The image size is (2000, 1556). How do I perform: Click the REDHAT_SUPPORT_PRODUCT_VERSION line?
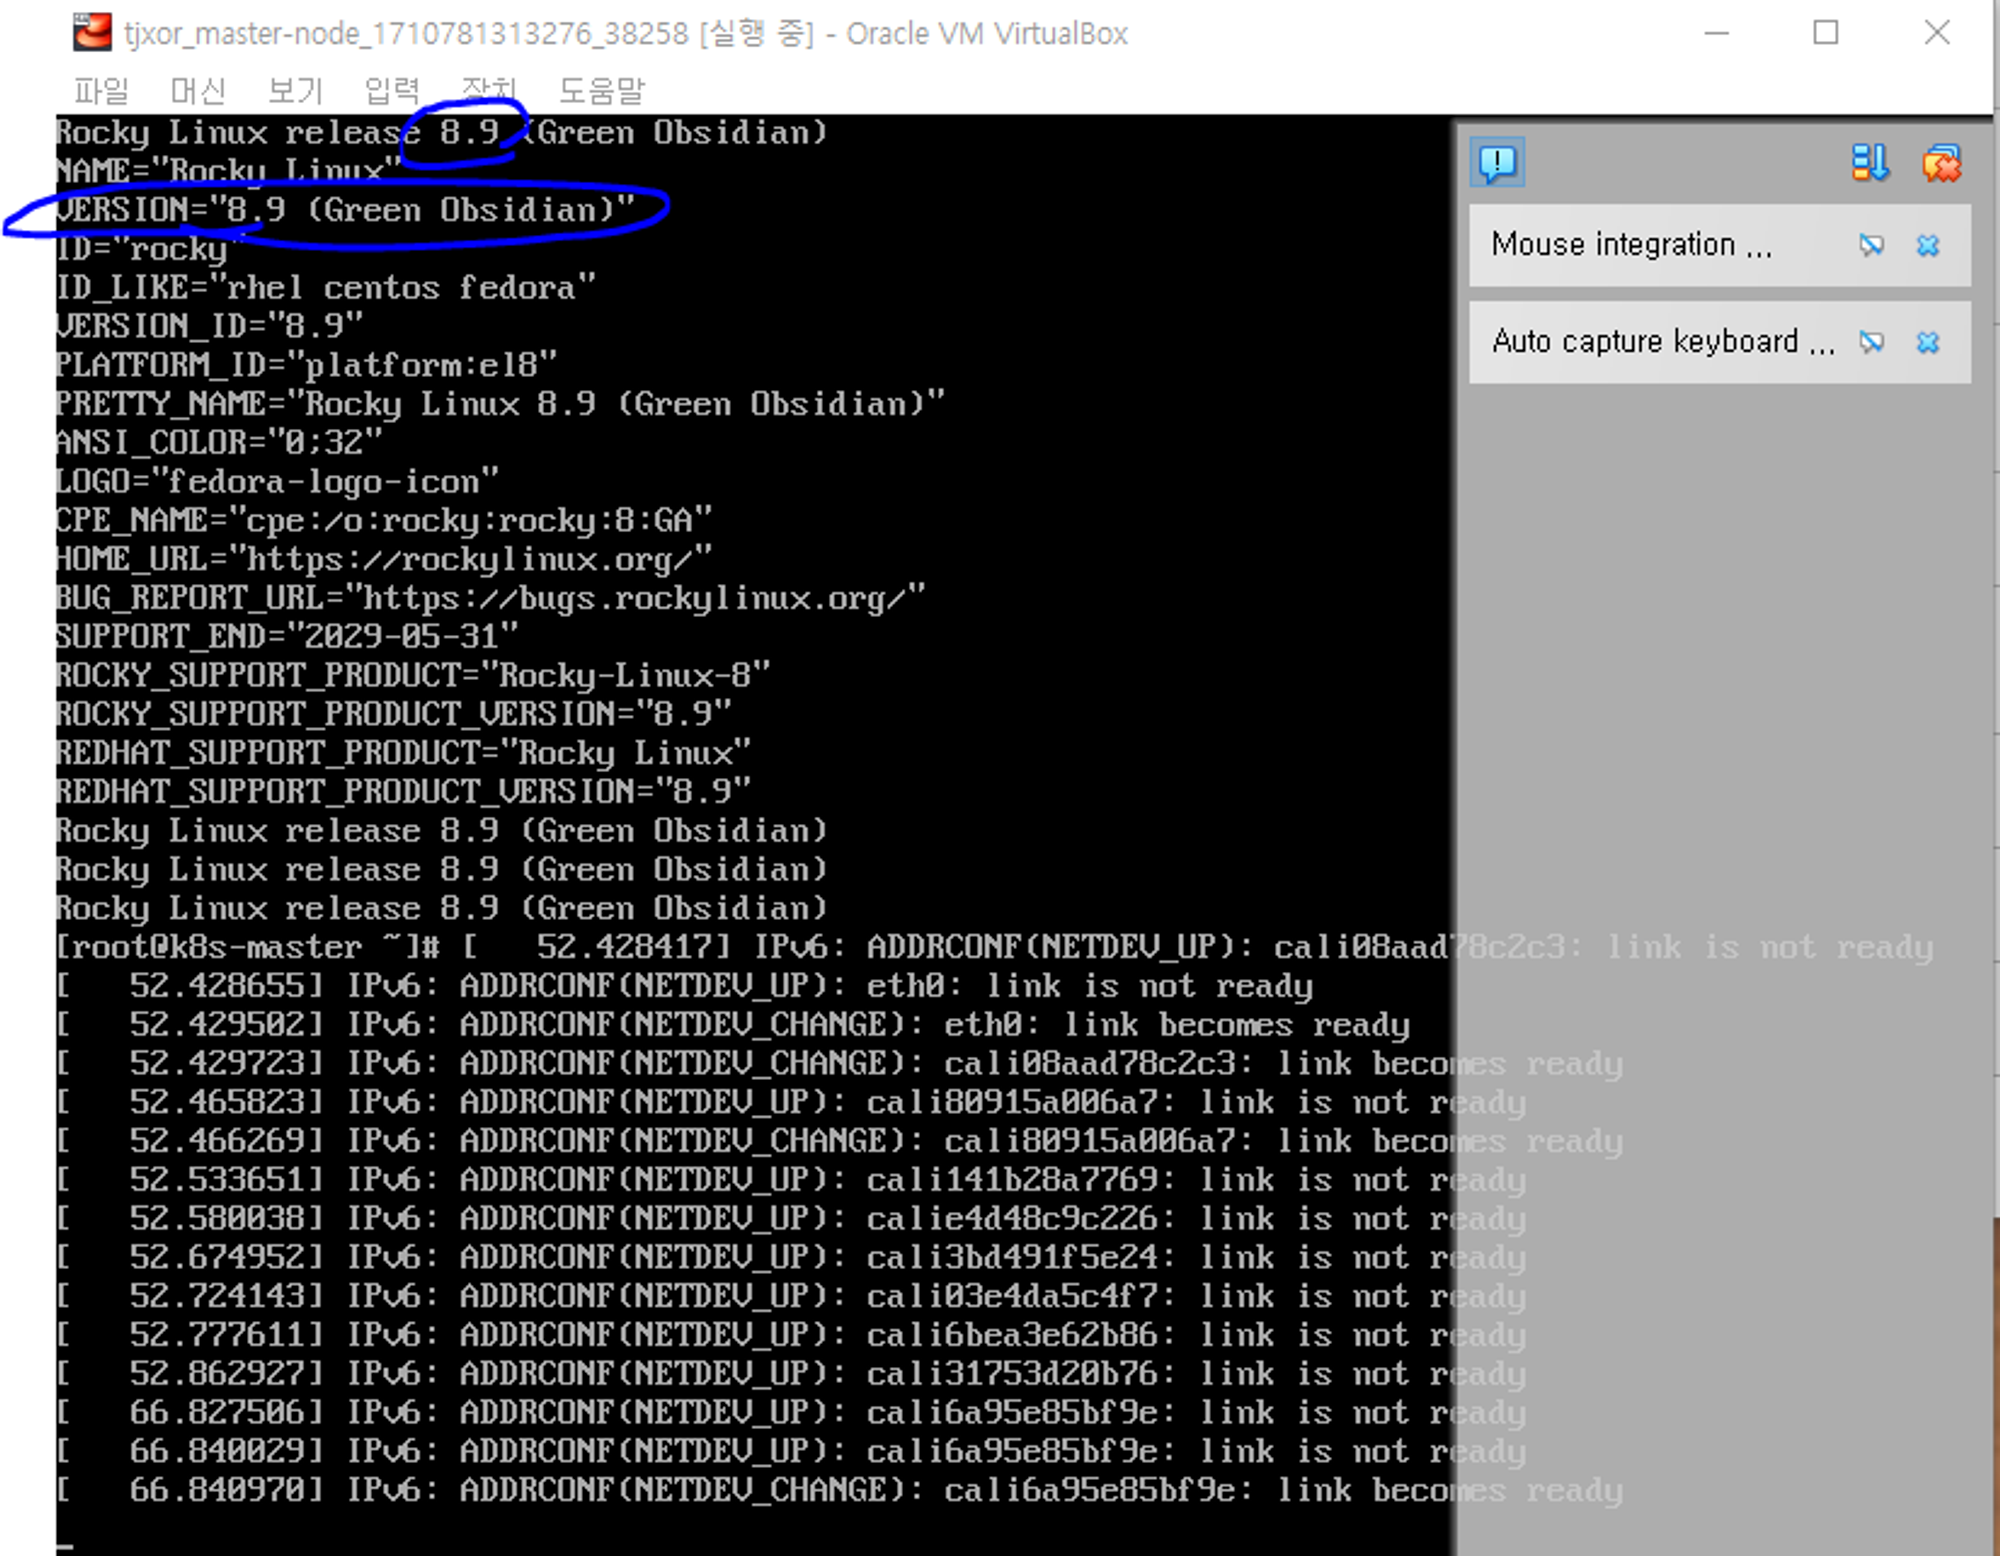pos(403,792)
